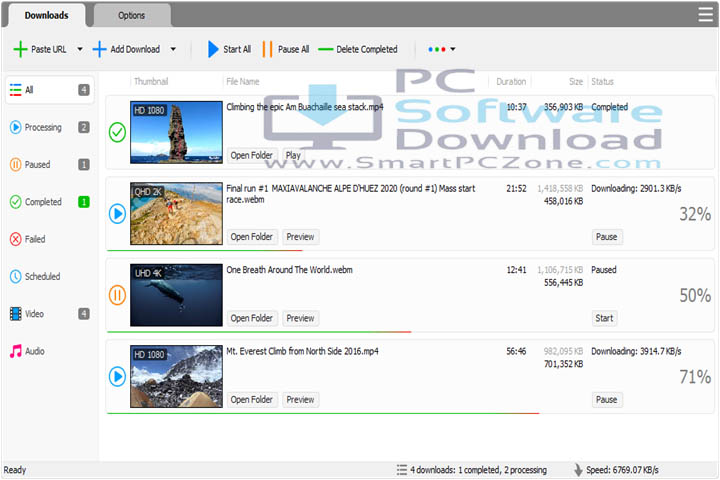This screenshot has width=720, height=480.
Task: Pause the Mt. Everest Climb download
Action: coord(607,400)
